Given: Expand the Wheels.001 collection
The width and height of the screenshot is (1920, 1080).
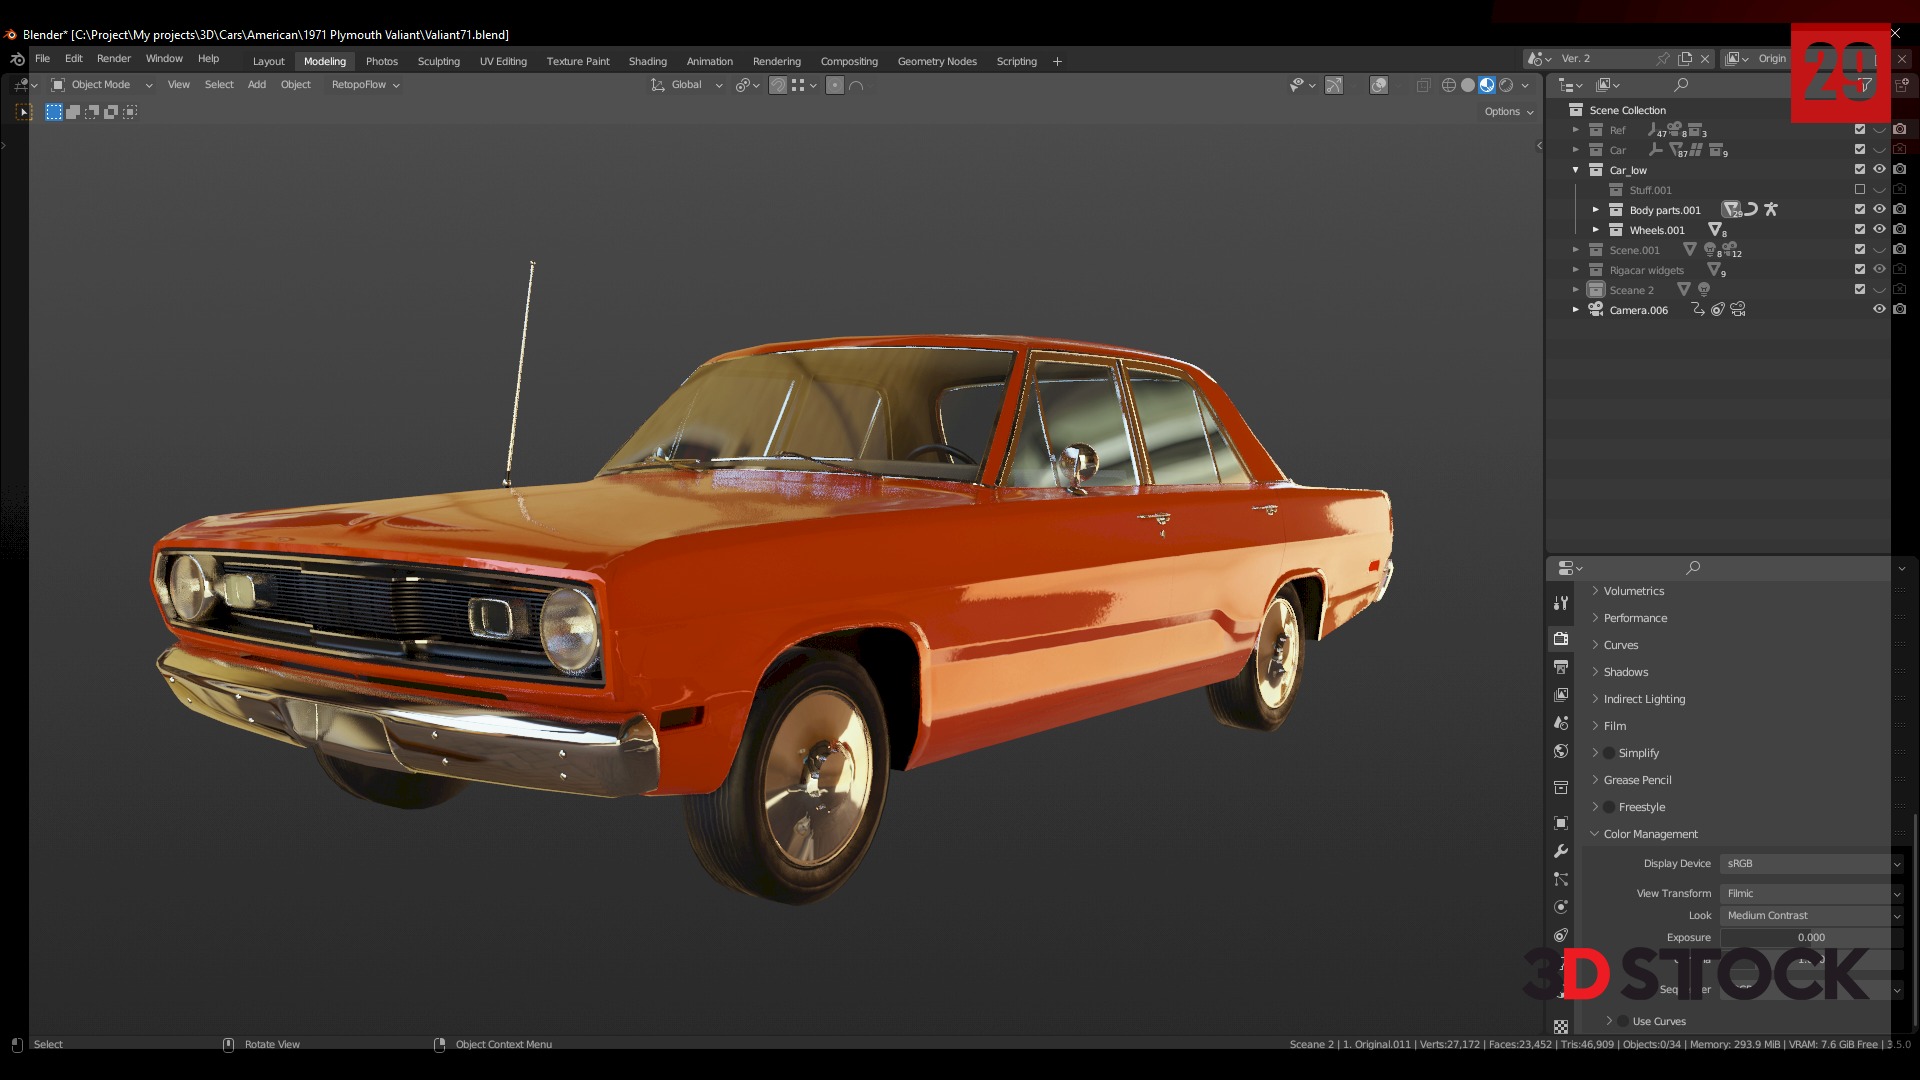Looking at the screenshot, I should [1596, 230].
